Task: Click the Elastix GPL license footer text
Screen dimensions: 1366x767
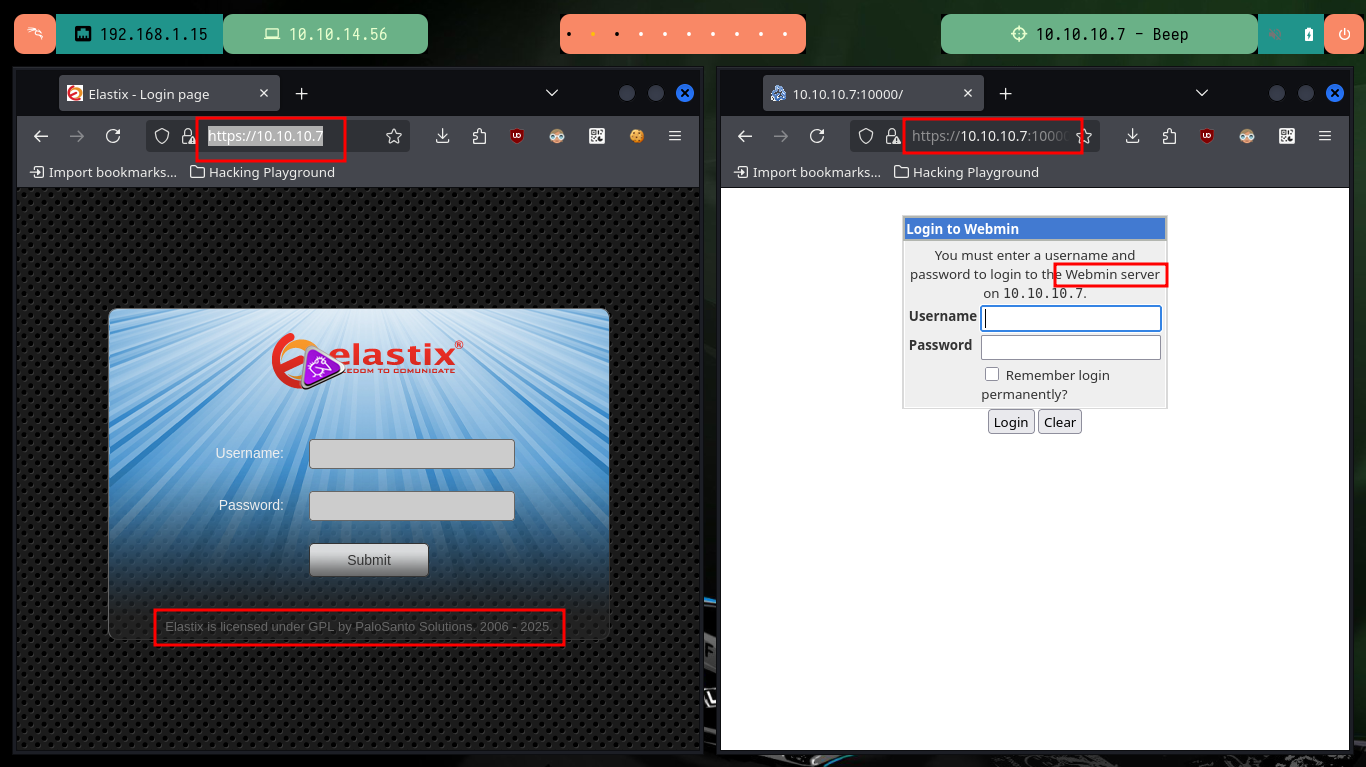Action: 358,627
